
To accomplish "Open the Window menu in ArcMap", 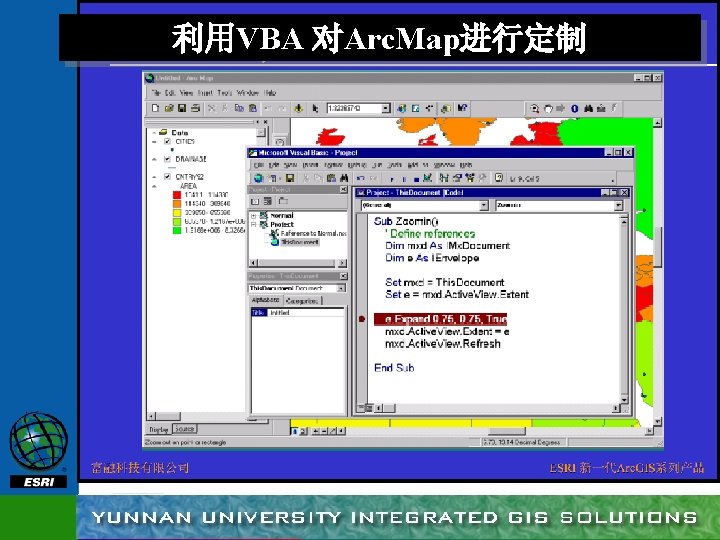I will [x=248, y=93].
